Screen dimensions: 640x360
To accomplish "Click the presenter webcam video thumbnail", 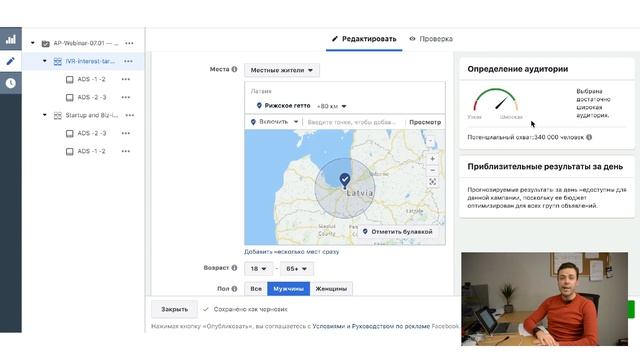I will tap(544, 299).
